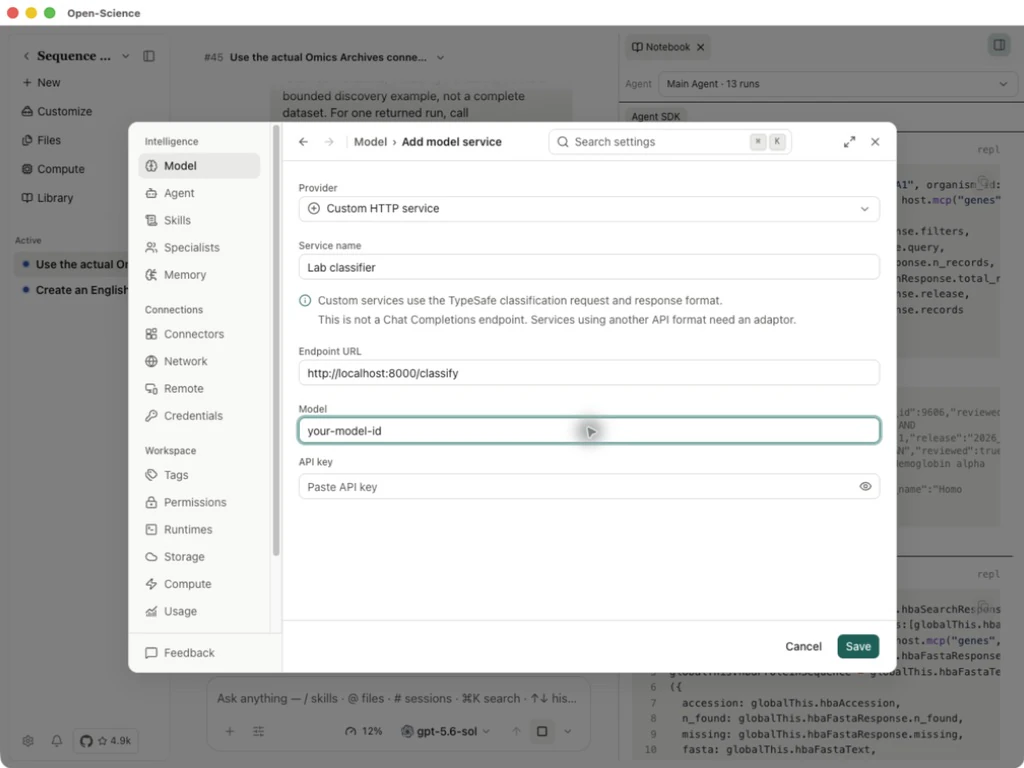The width and height of the screenshot is (1024, 768).
Task: Open the Model settings section
Action: click(199, 166)
